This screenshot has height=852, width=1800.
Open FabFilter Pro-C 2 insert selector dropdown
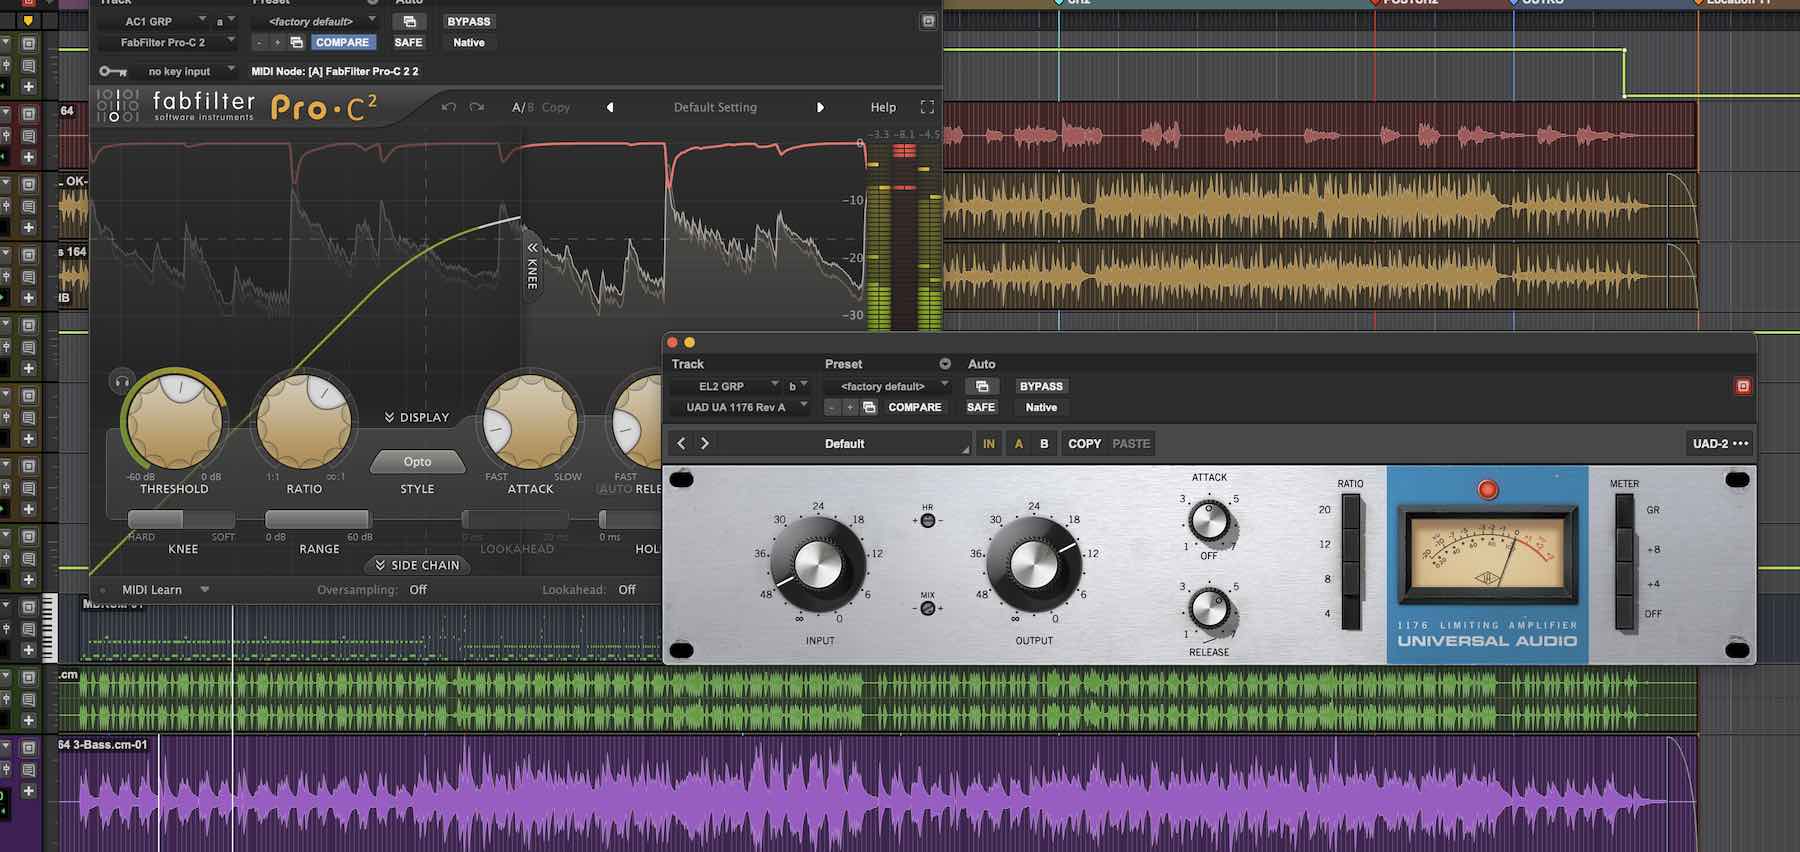click(168, 42)
